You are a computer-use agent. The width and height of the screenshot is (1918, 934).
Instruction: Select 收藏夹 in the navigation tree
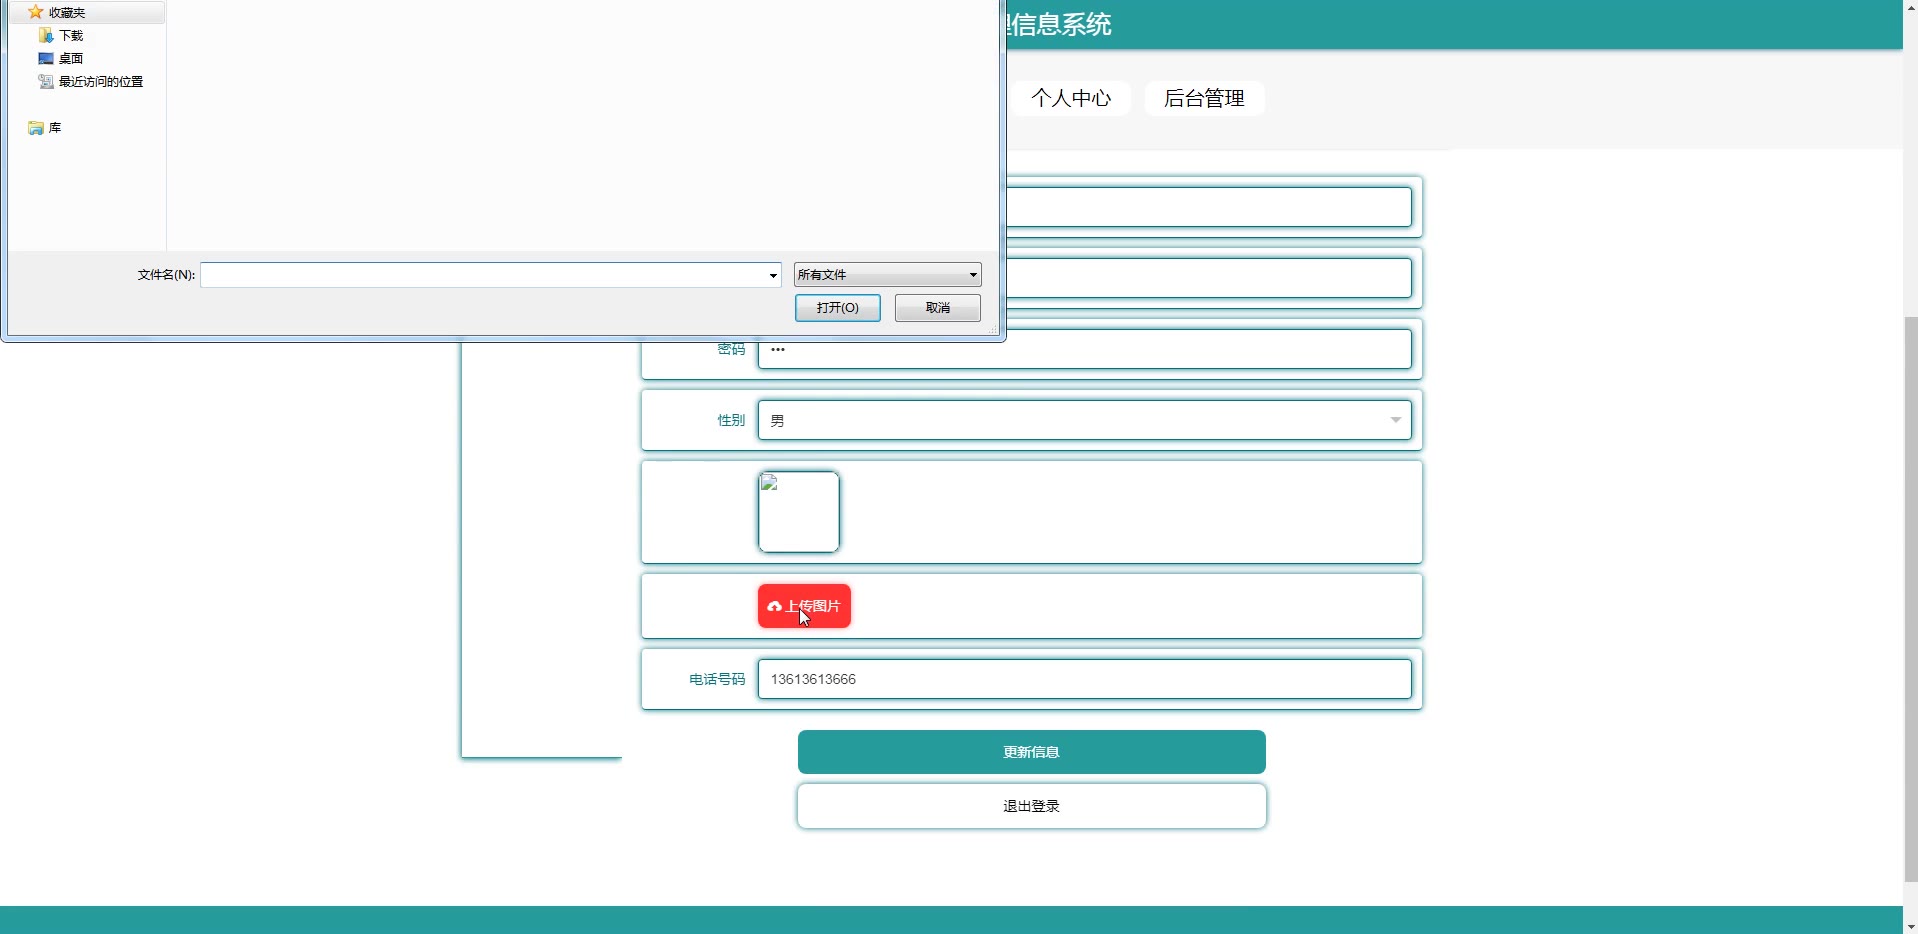point(67,13)
